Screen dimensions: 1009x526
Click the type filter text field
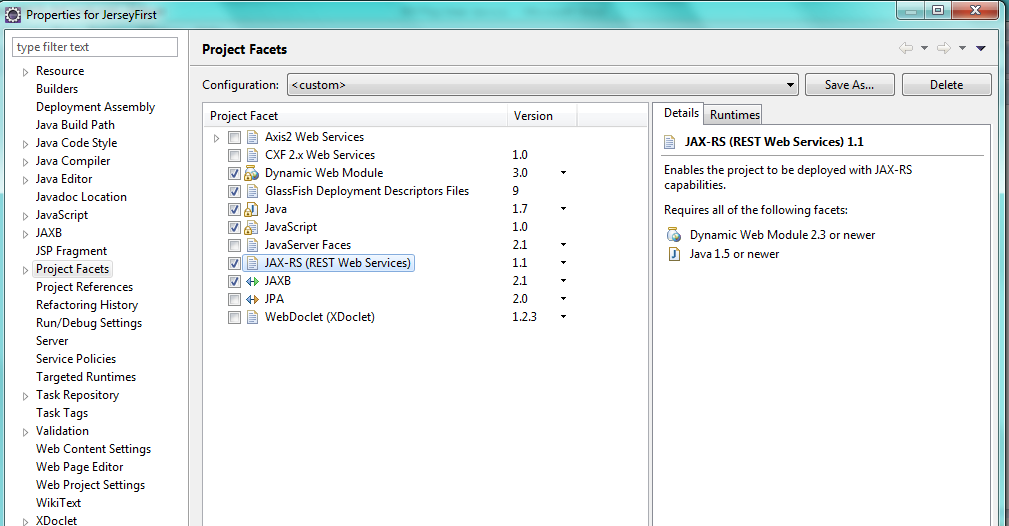pos(95,47)
